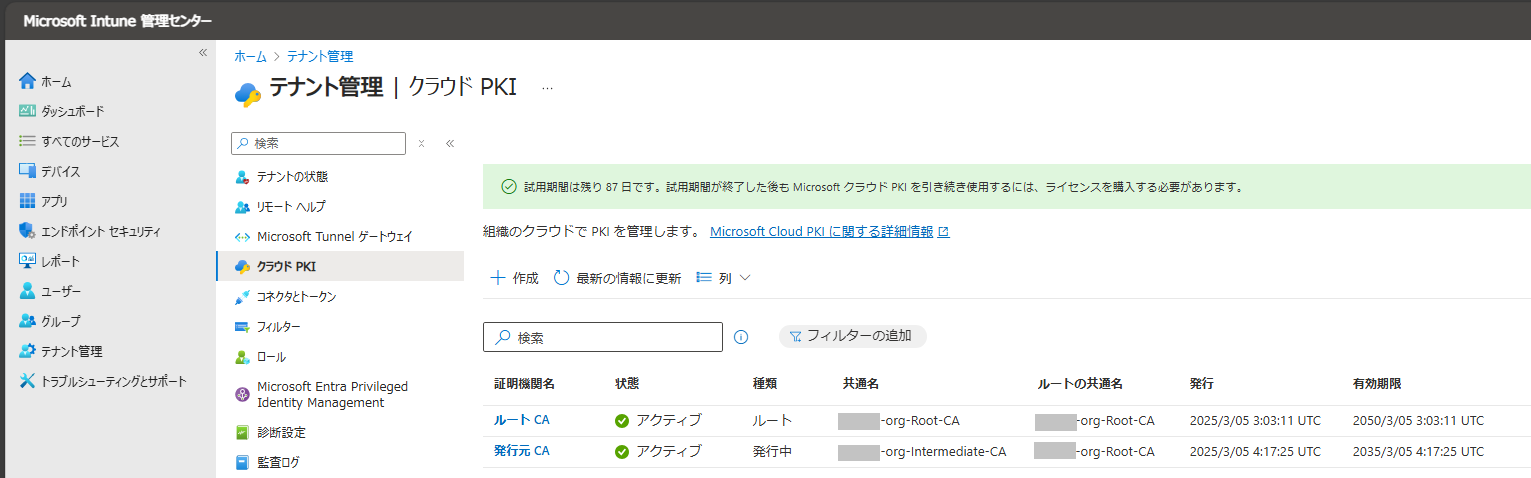The height and width of the screenshot is (478, 1531).
Task: Sort by 証明機関名 column header
Action: (524, 384)
